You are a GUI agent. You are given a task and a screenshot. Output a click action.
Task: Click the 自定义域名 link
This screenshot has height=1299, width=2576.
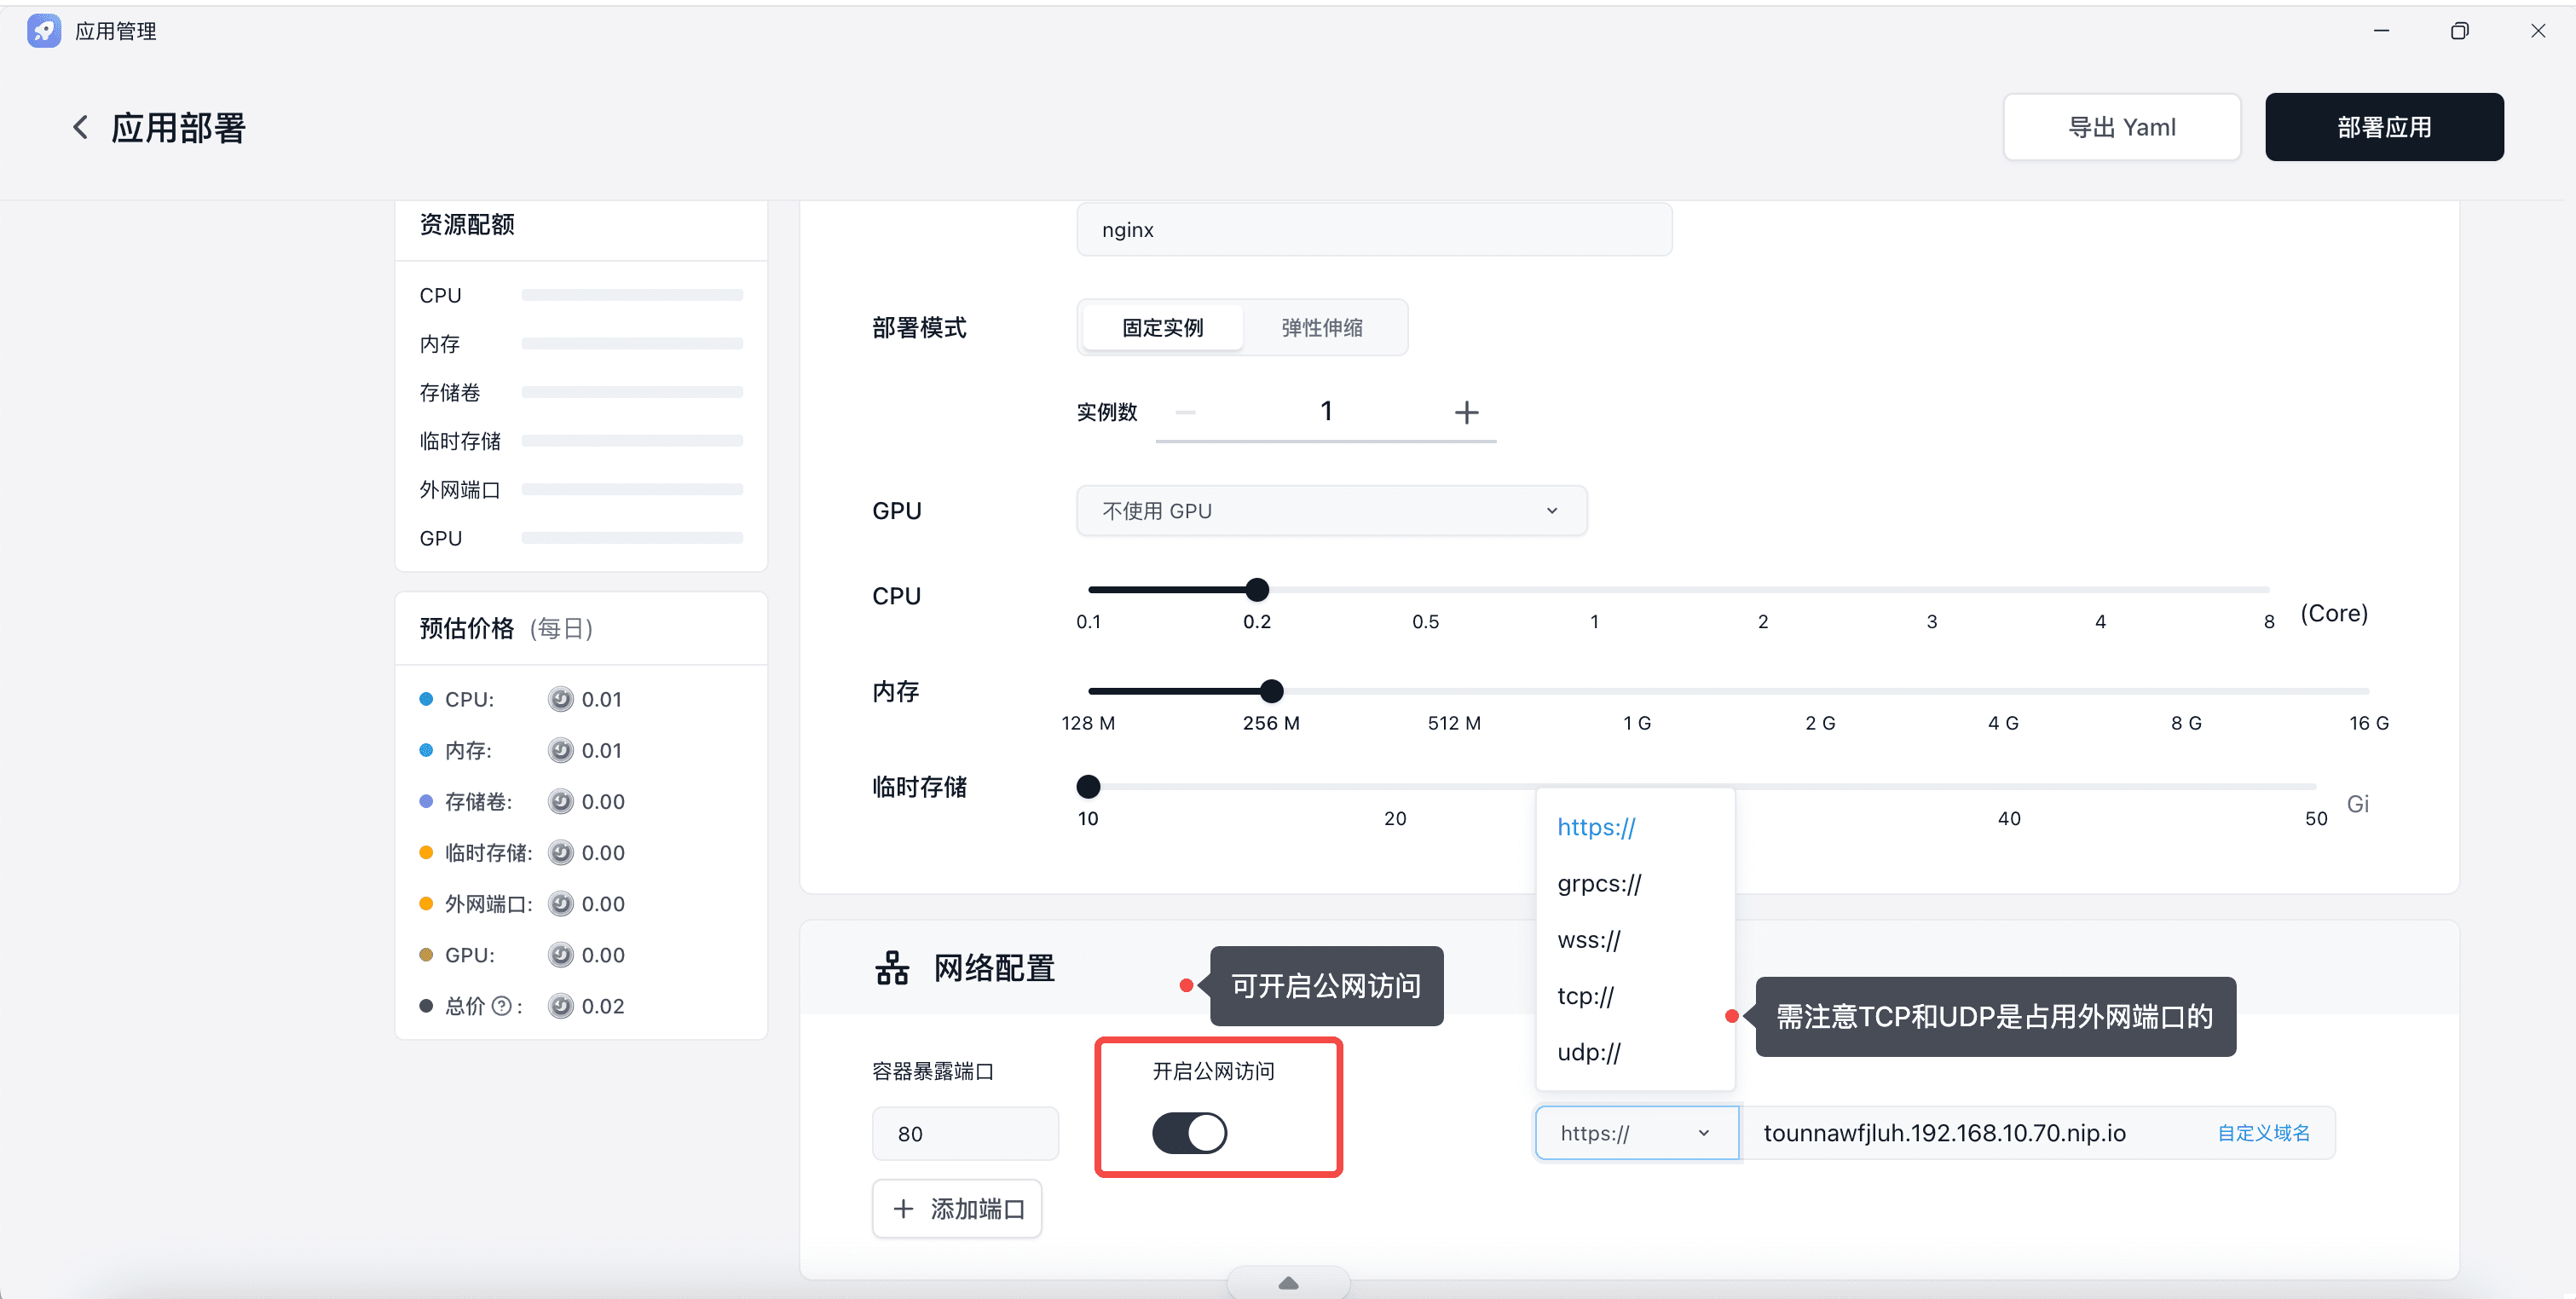coord(2263,1133)
